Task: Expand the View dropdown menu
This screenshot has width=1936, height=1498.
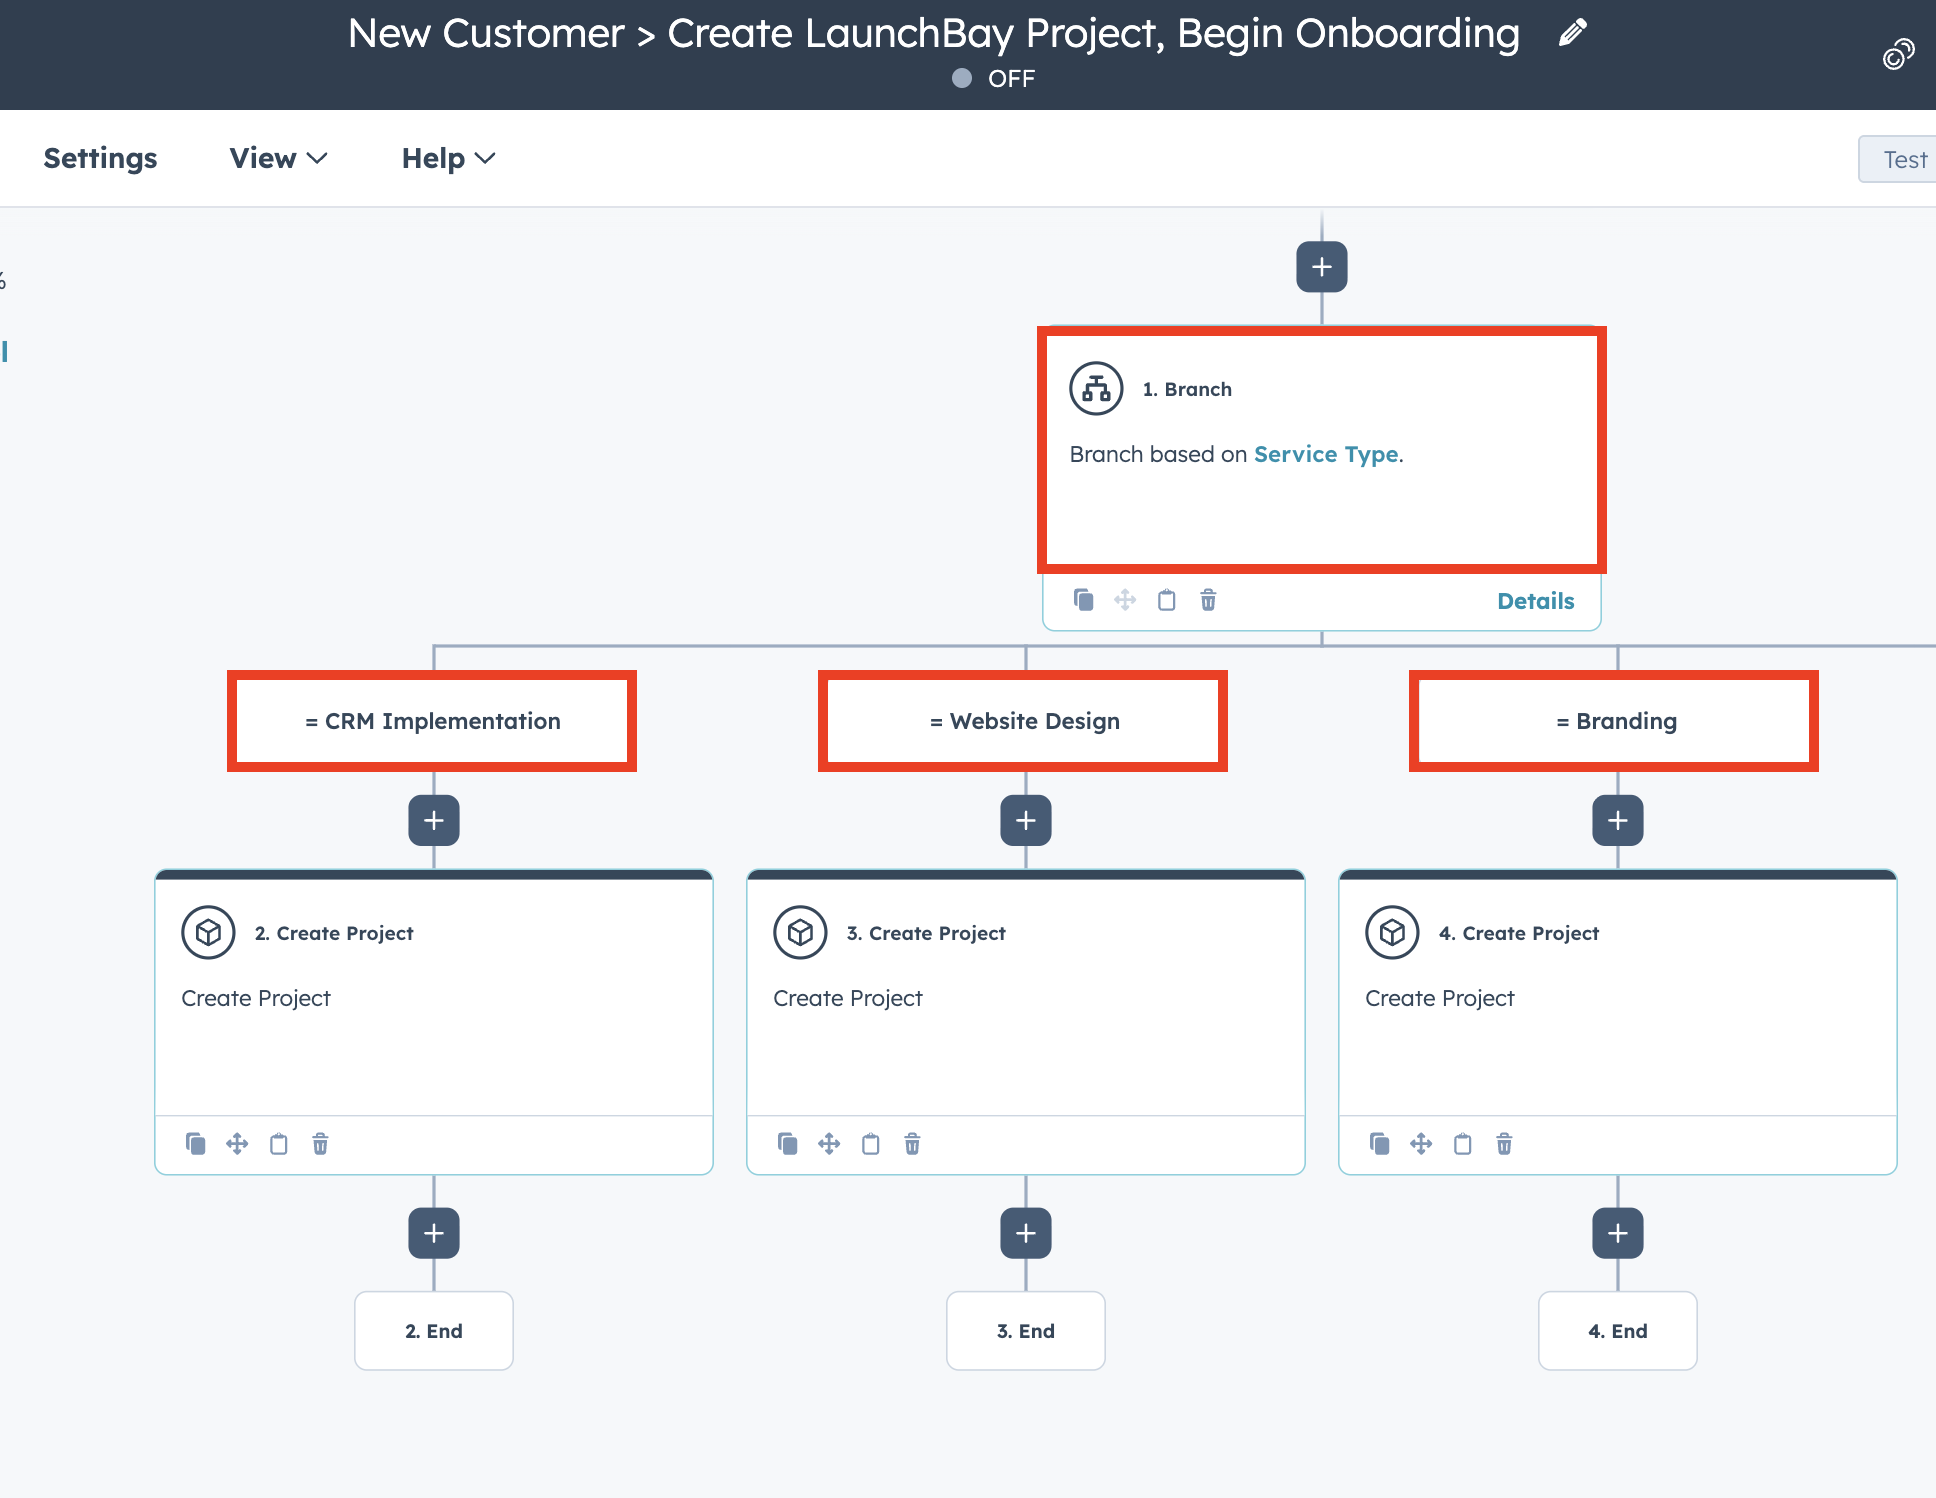Action: 278,158
